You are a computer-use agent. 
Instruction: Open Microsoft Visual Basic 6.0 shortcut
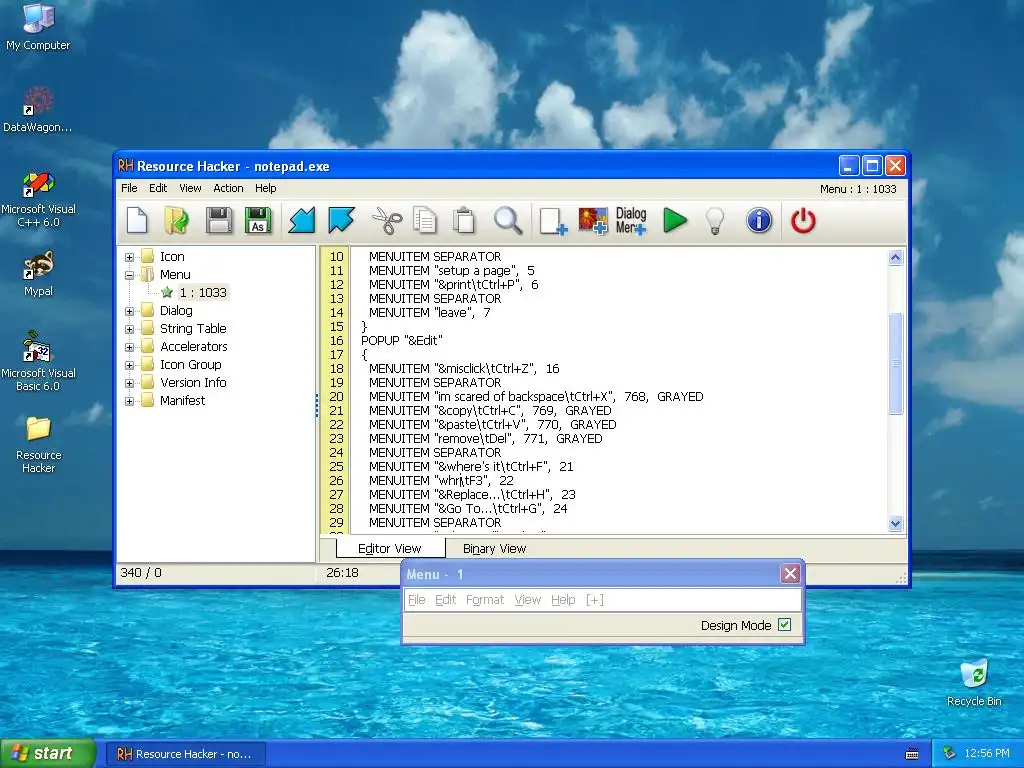click(38, 361)
